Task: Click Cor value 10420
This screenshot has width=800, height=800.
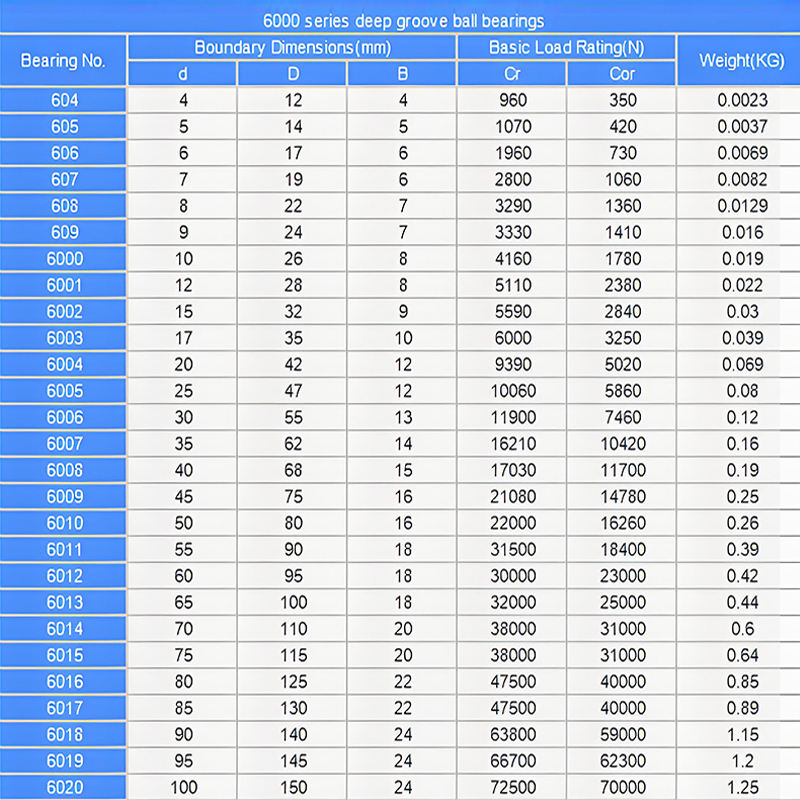Action: pos(622,444)
